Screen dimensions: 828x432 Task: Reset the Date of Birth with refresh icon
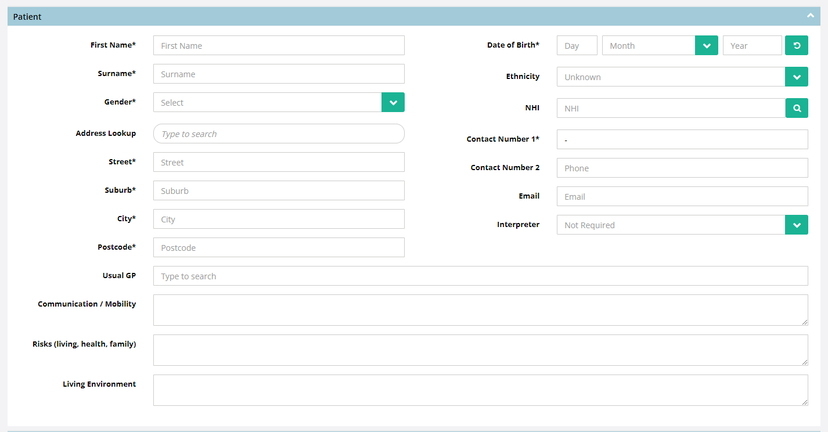pyautogui.click(x=797, y=45)
